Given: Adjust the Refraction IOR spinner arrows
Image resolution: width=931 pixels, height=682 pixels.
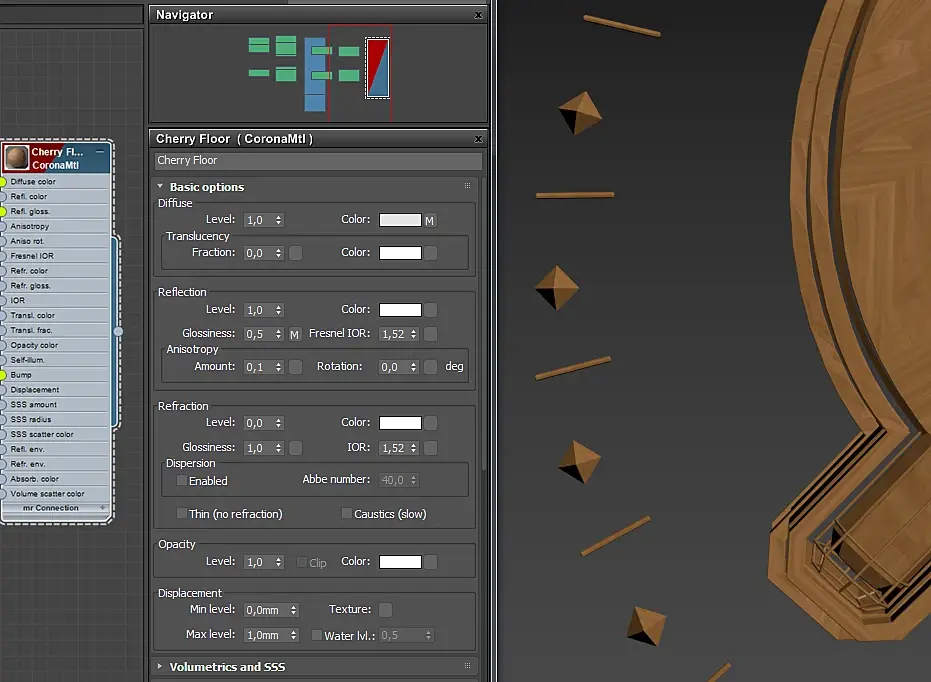Looking at the screenshot, I should 414,448.
